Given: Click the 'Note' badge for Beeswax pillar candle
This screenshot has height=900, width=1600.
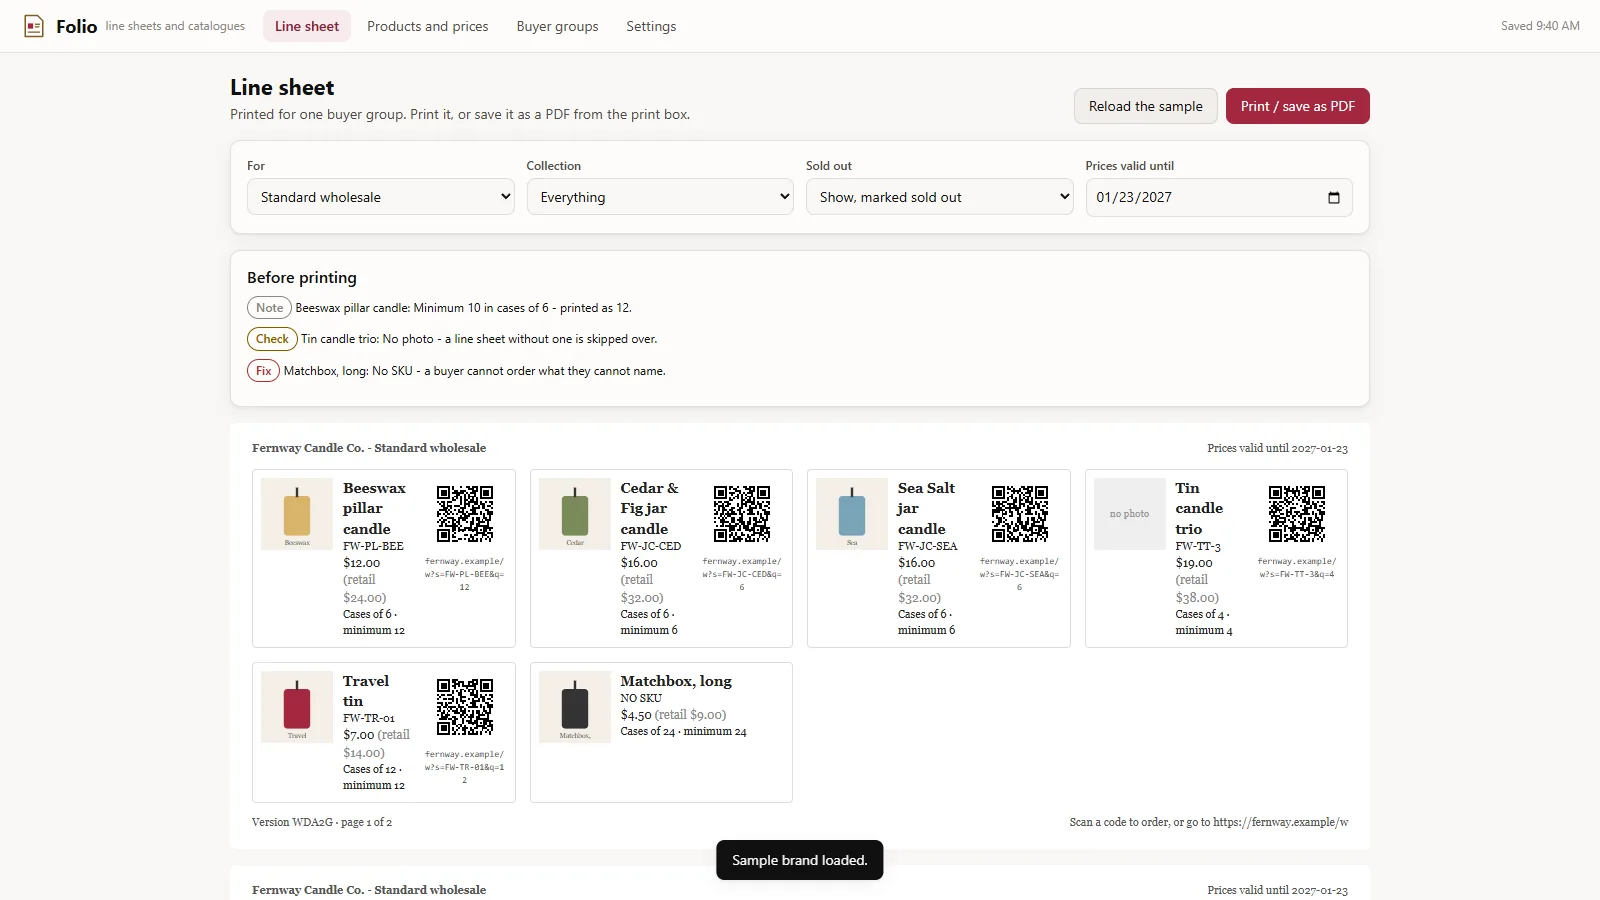Looking at the screenshot, I should [x=269, y=308].
